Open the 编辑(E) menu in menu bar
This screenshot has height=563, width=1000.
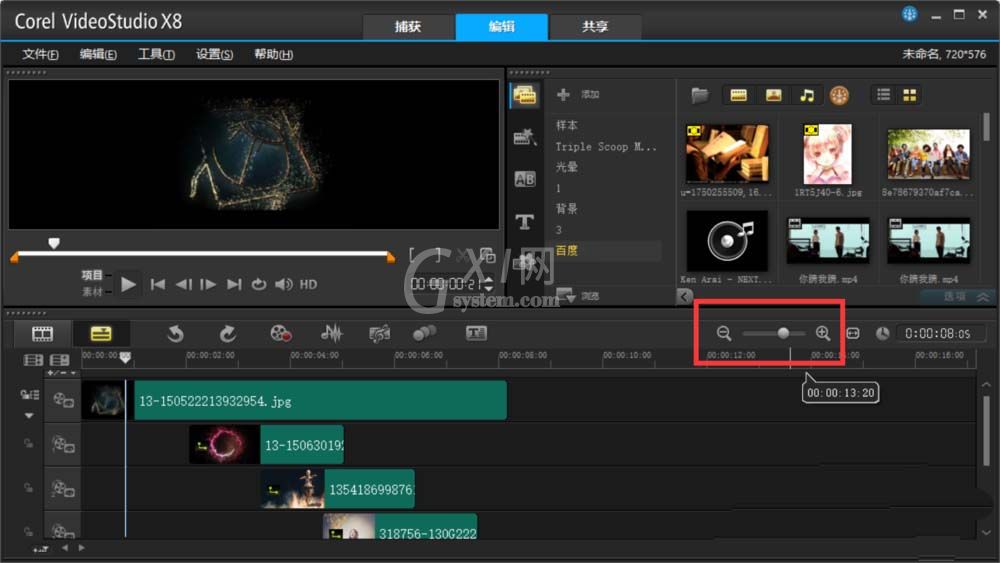(98, 54)
